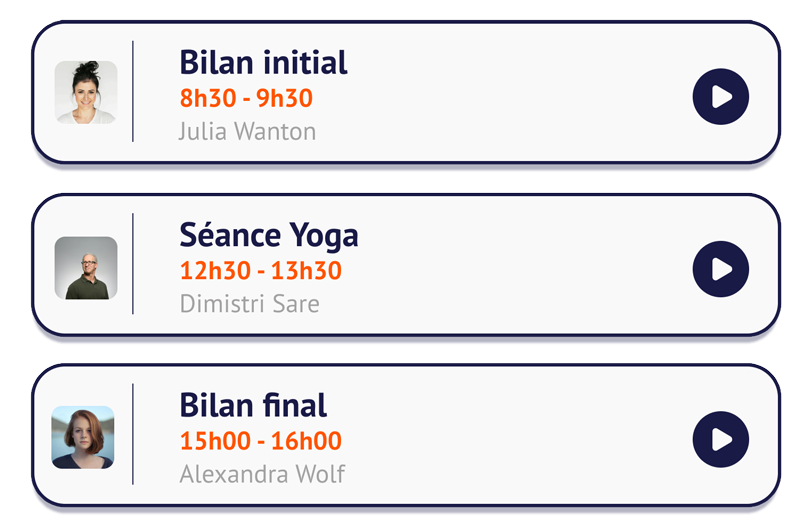
Task: Click the divider line beside Julia's photo
Action: tap(133, 91)
